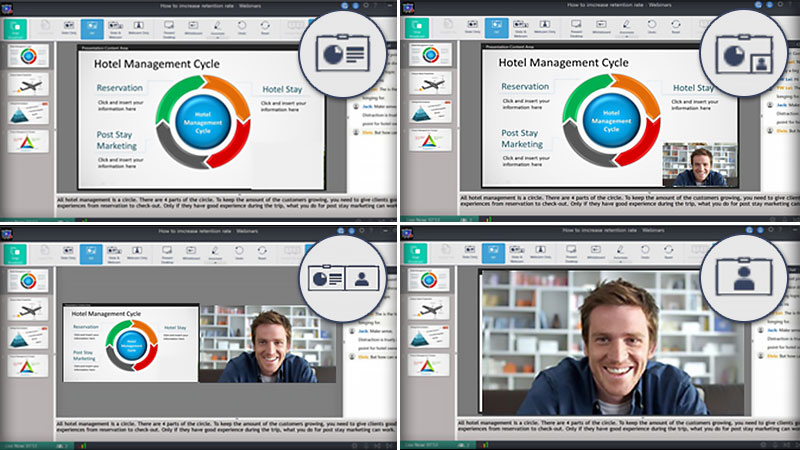This screenshot has height=450, width=800.
Task: Click 'Reservation' heading in the slide-only window
Action: [119, 88]
